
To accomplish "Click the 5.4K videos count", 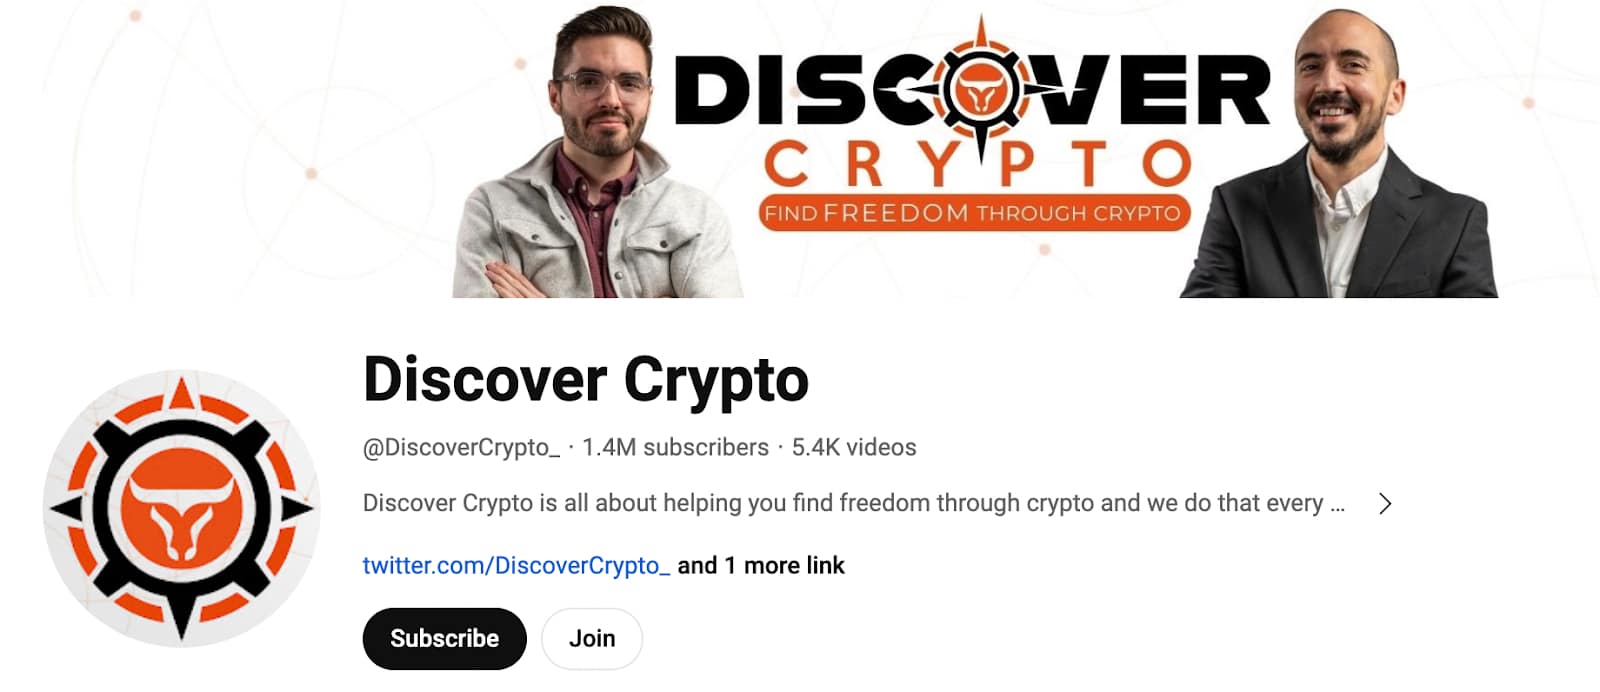I will pos(854,447).
